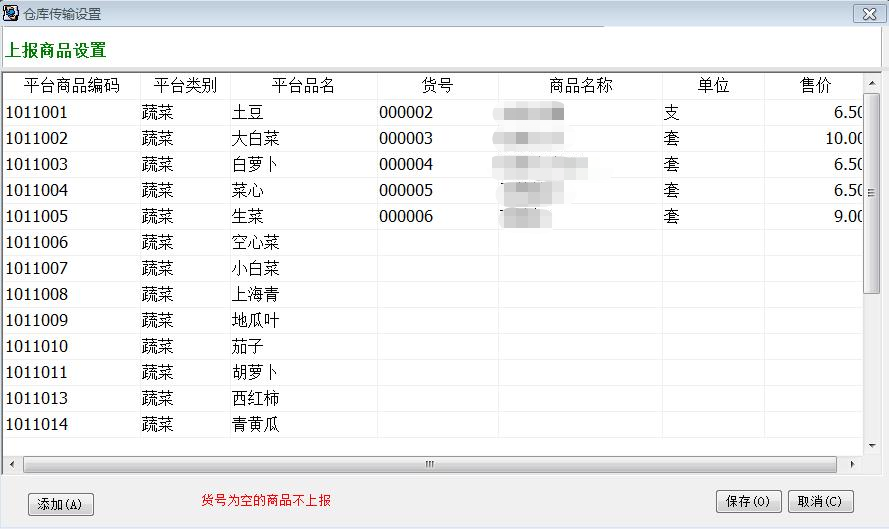
Task: Click the 售价 column header
Action: tap(815, 86)
